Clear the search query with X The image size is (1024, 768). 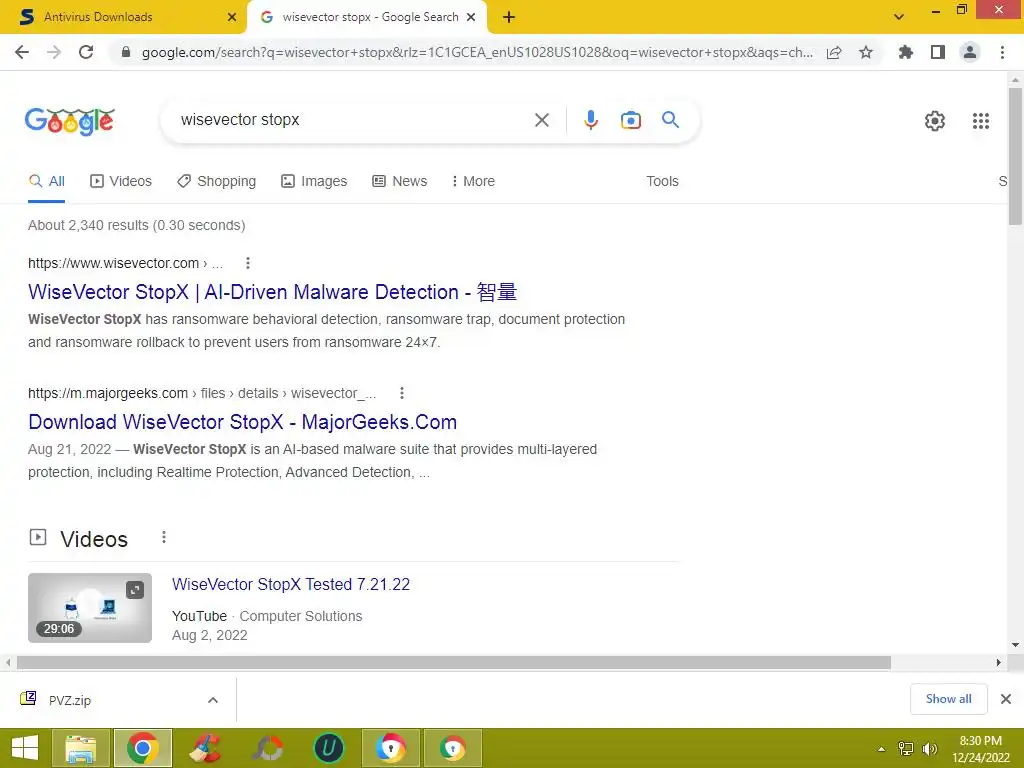tap(541, 120)
